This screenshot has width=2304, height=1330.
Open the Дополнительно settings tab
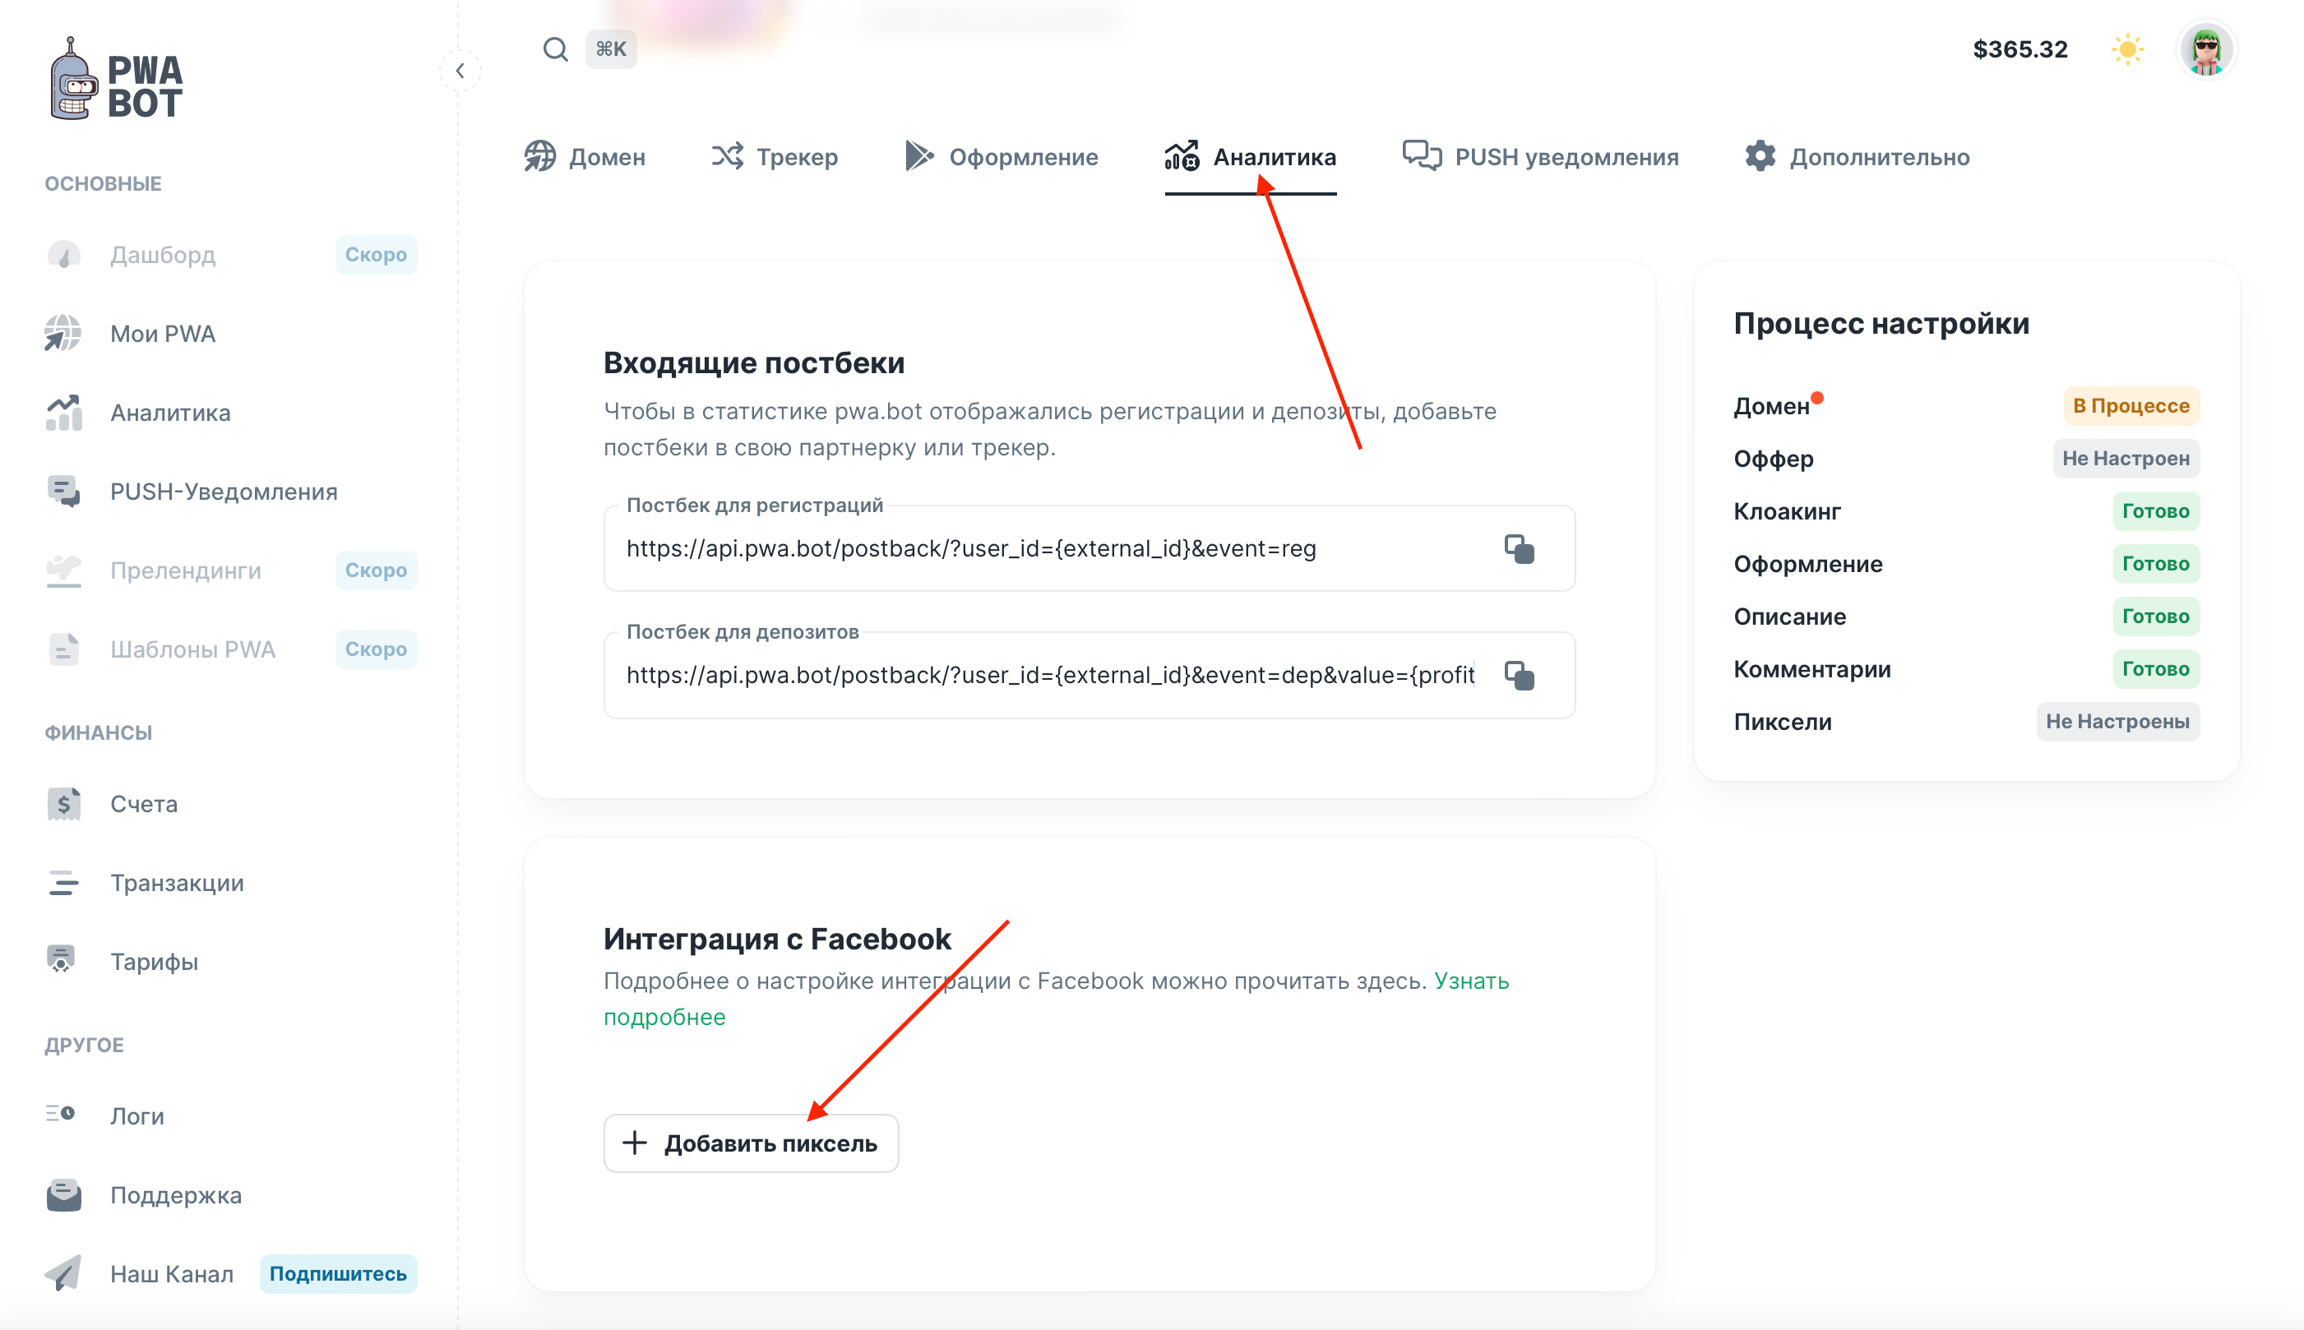click(1857, 157)
